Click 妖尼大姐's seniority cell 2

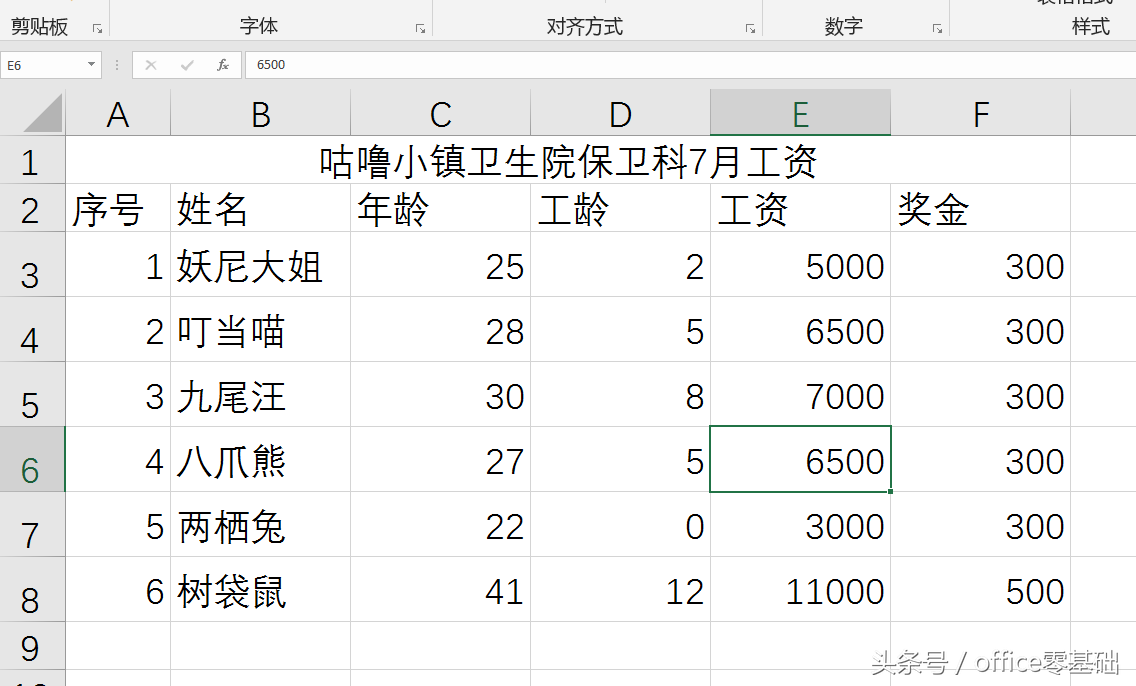(x=620, y=264)
